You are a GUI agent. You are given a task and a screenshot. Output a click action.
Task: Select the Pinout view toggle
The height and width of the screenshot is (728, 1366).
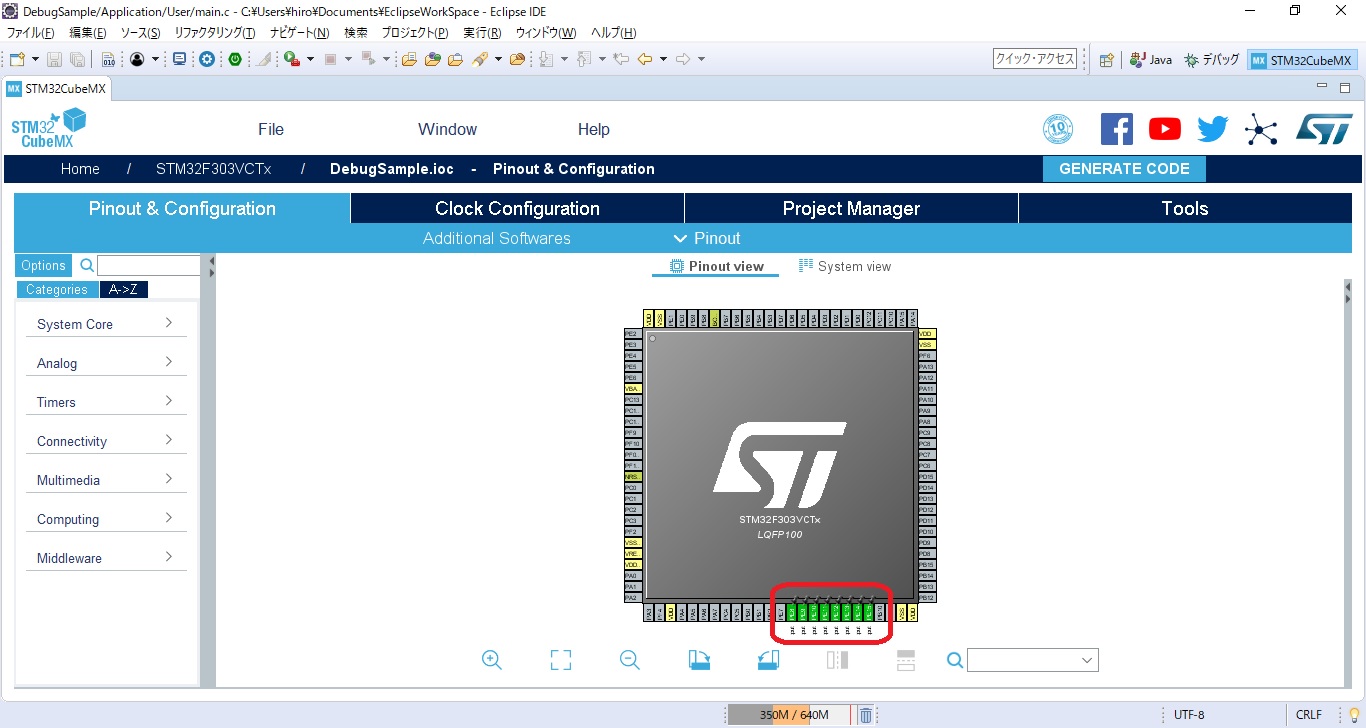click(716, 267)
